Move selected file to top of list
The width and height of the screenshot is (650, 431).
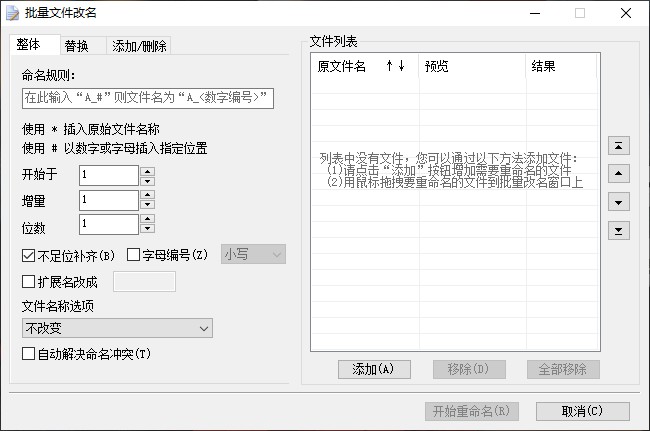click(x=618, y=145)
